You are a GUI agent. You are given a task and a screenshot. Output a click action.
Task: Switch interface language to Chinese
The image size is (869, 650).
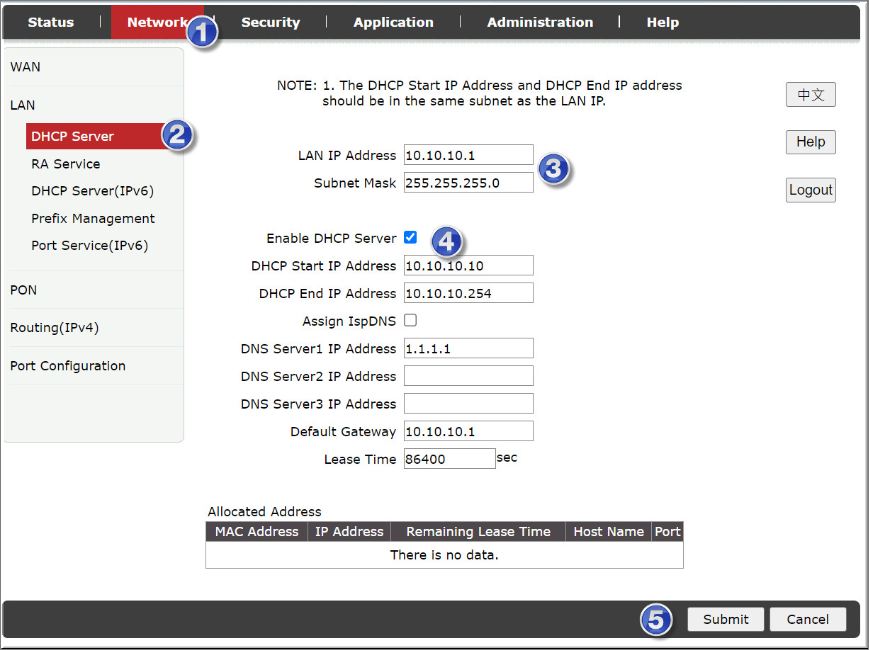click(810, 94)
